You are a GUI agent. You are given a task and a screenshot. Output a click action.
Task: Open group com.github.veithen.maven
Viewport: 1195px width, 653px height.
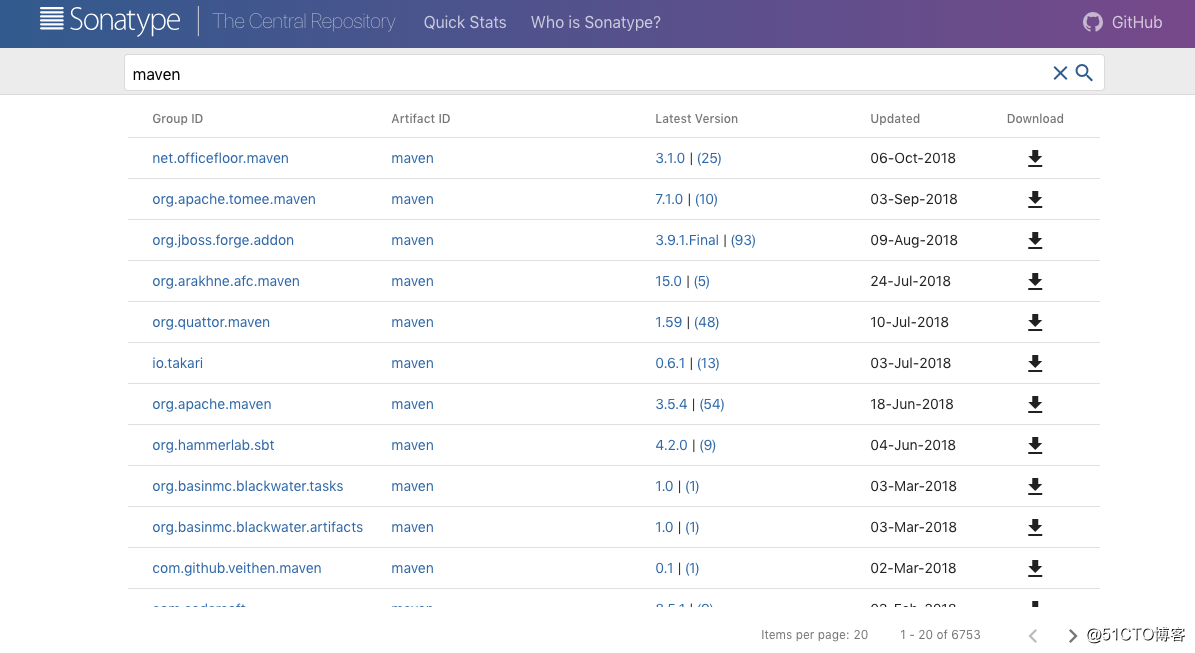237,568
